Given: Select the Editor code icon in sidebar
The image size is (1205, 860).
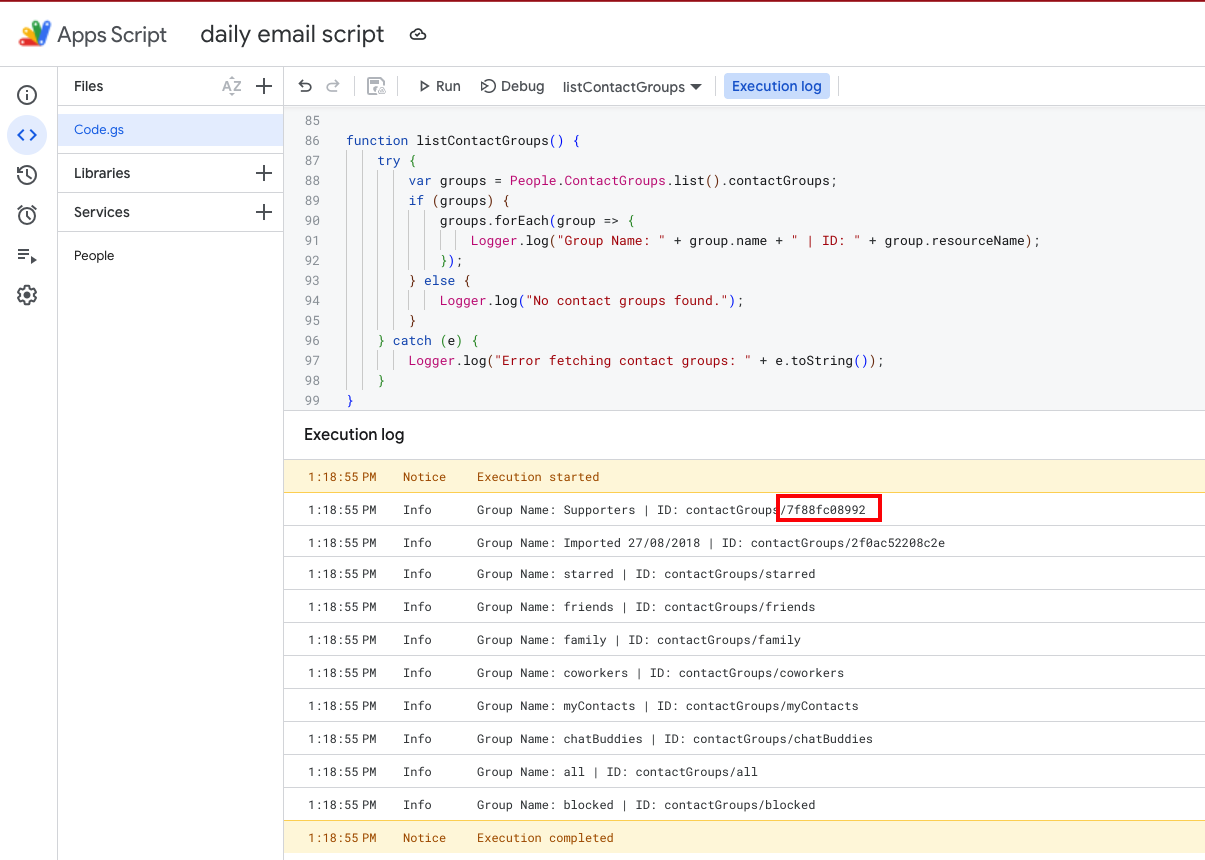Looking at the screenshot, I should pyautogui.click(x=27, y=135).
